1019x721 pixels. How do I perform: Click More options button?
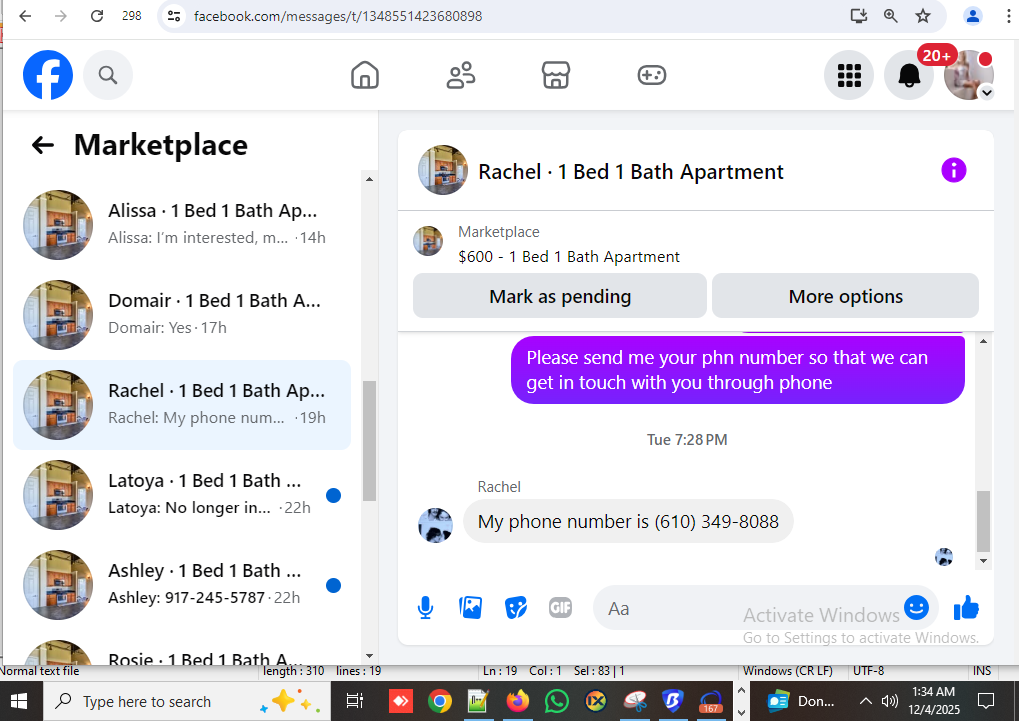(845, 296)
